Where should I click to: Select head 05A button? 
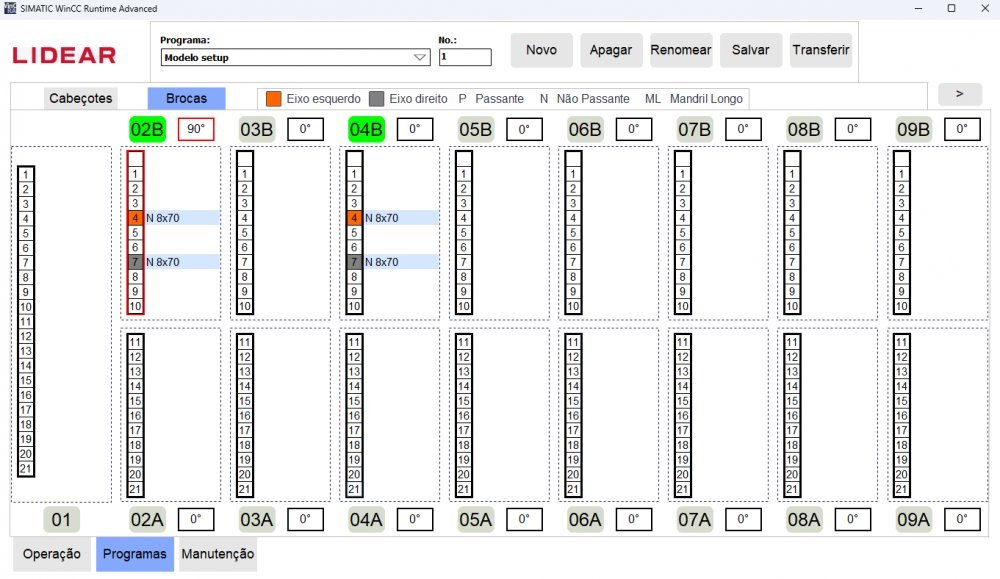tap(476, 520)
